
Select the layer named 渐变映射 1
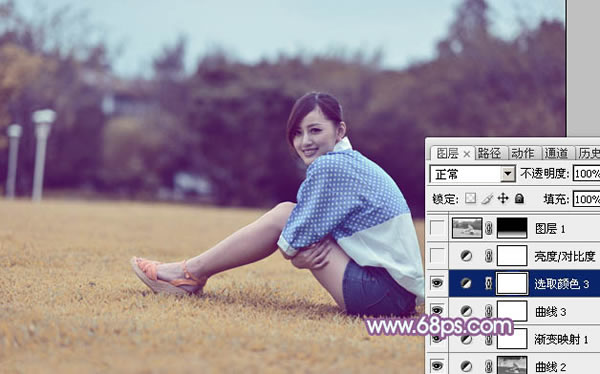pyautogui.click(x=561, y=340)
